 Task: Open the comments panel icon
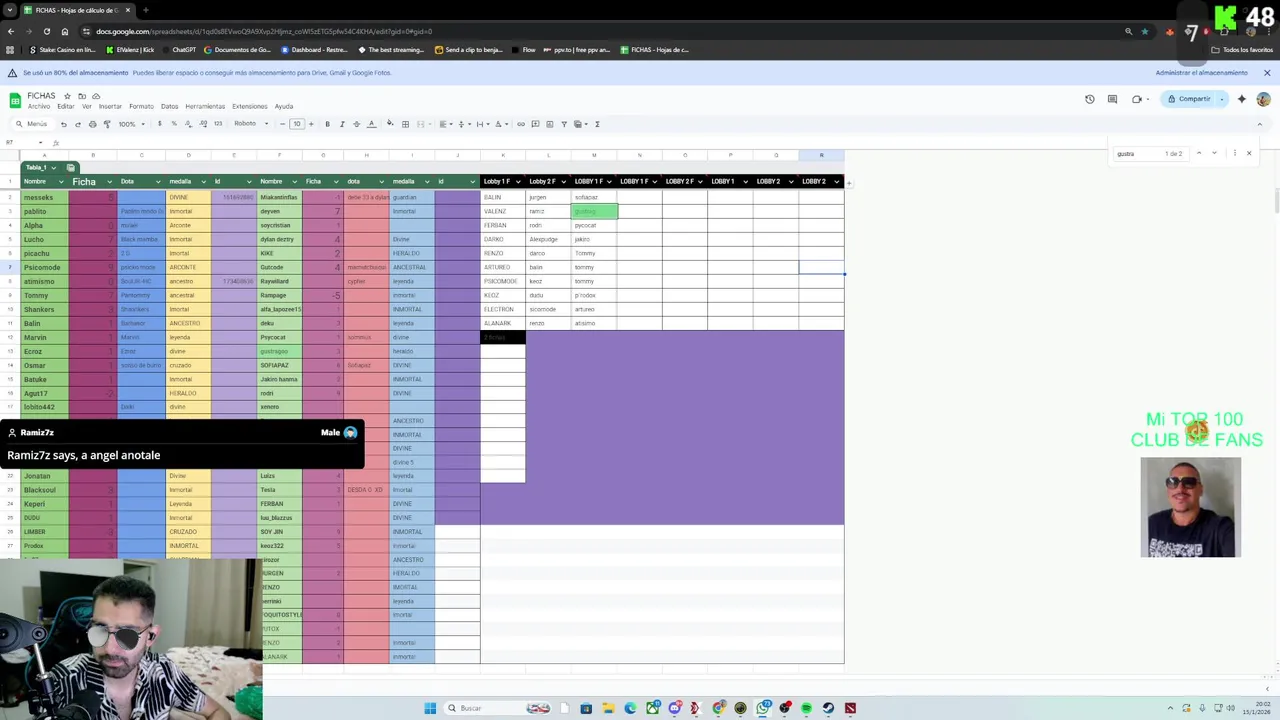pos(1112,99)
